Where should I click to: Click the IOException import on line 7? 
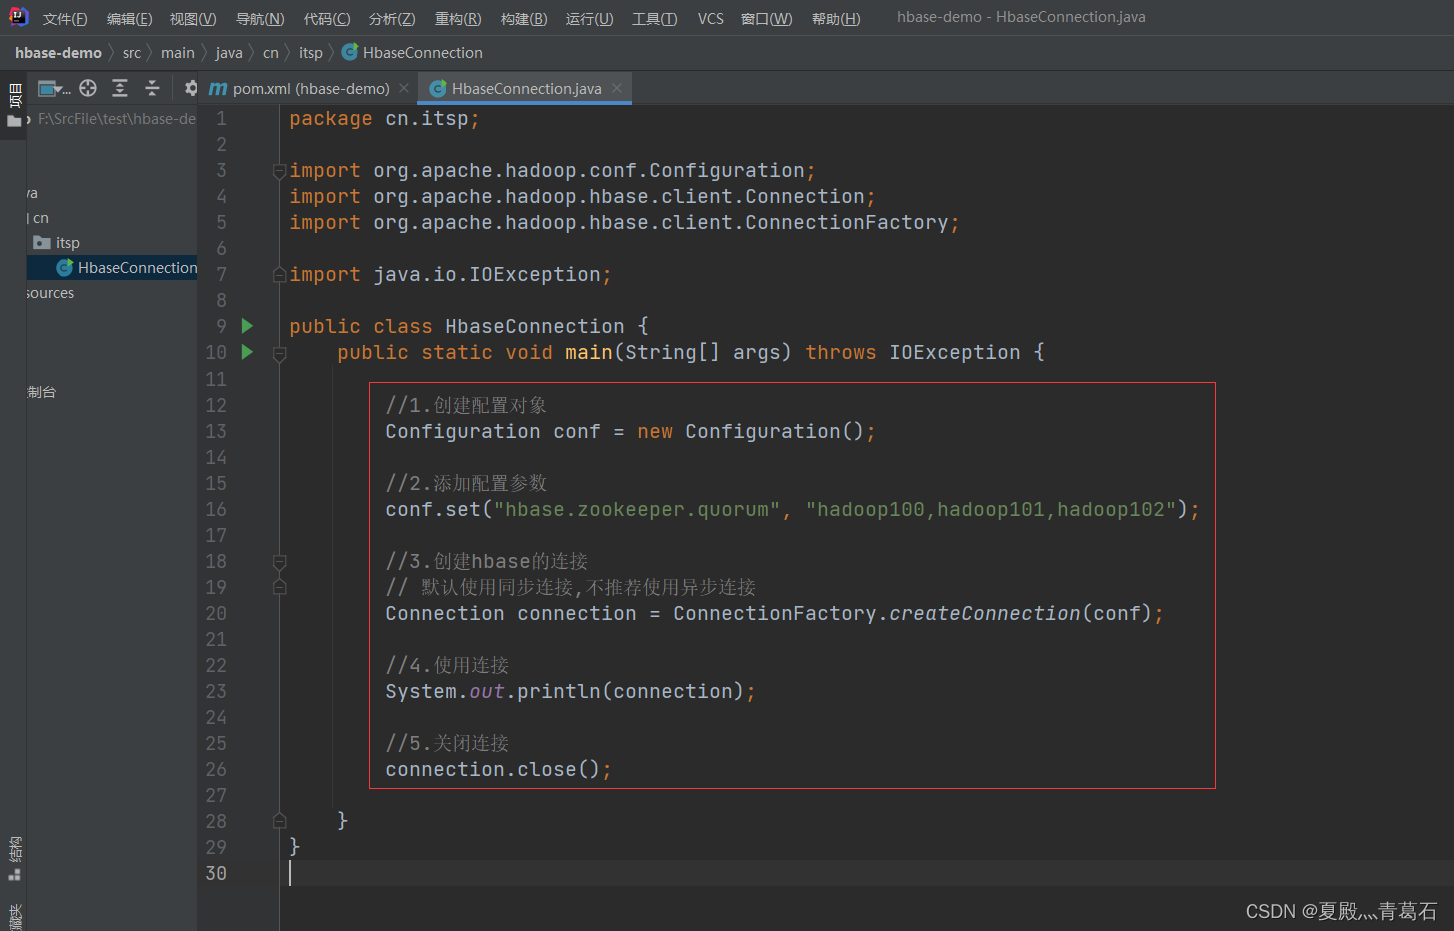pyautogui.click(x=450, y=275)
